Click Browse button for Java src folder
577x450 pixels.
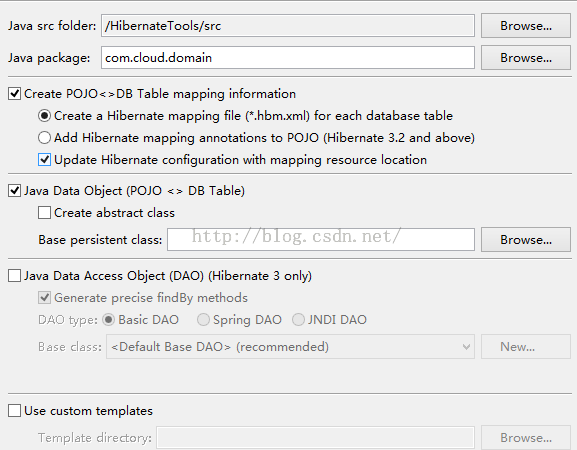(525, 26)
